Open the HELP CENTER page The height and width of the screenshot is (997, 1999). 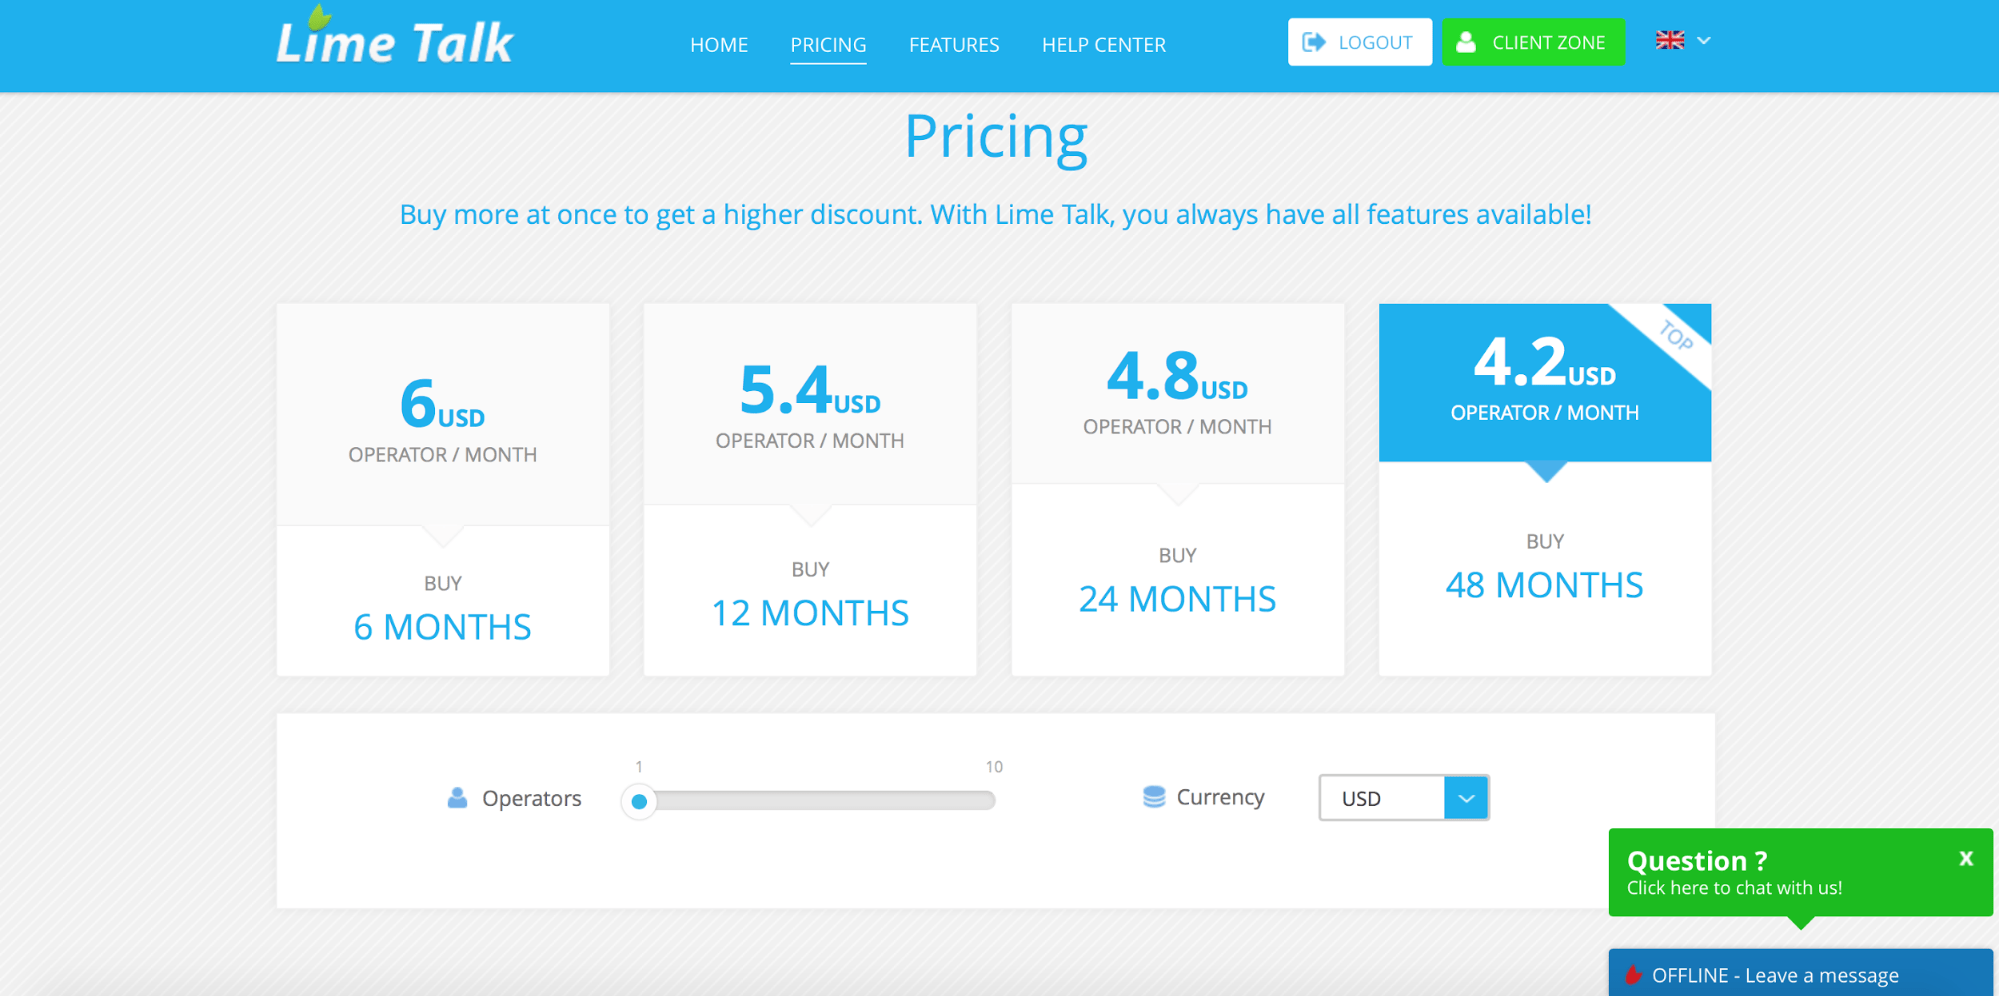point(1104,45)
